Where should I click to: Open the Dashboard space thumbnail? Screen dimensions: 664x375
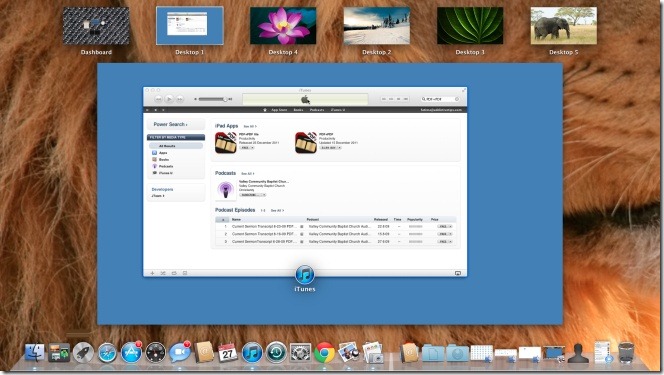[96, 26]
